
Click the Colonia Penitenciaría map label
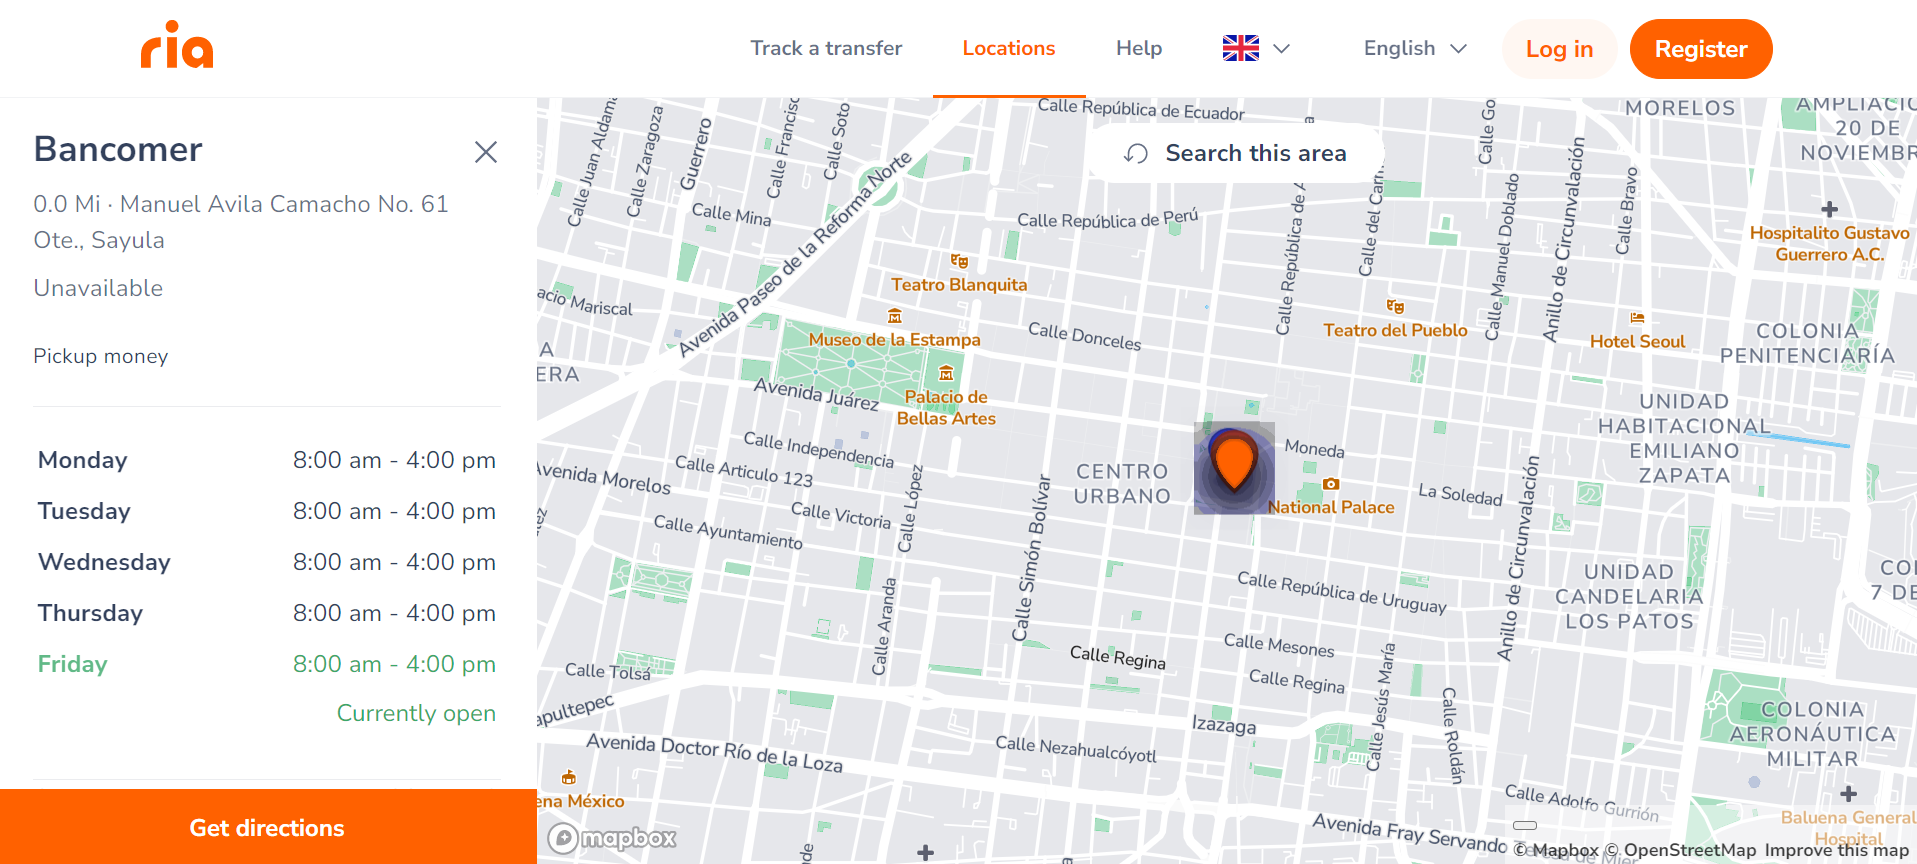pos(1806,343)
